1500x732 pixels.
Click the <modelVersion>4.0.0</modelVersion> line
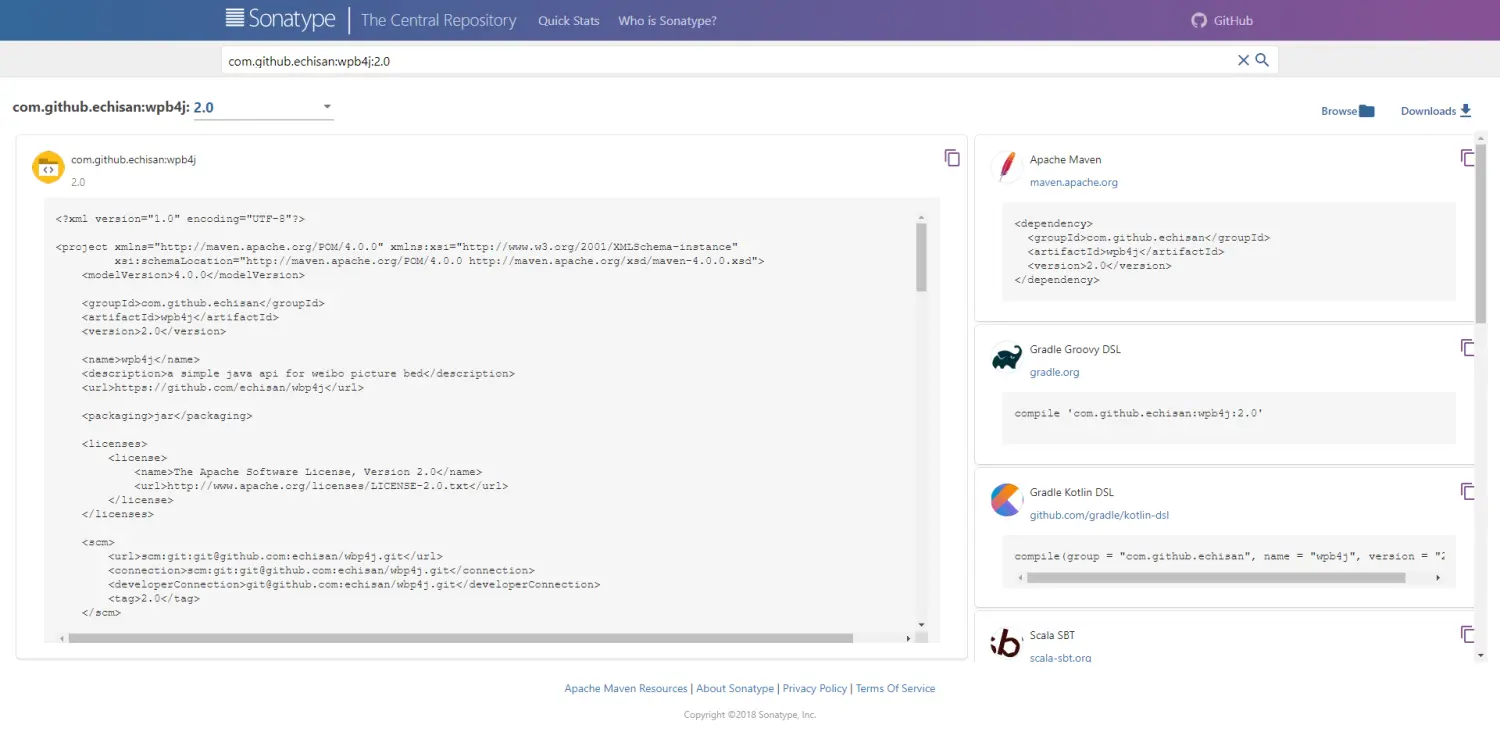pos(193,275)
